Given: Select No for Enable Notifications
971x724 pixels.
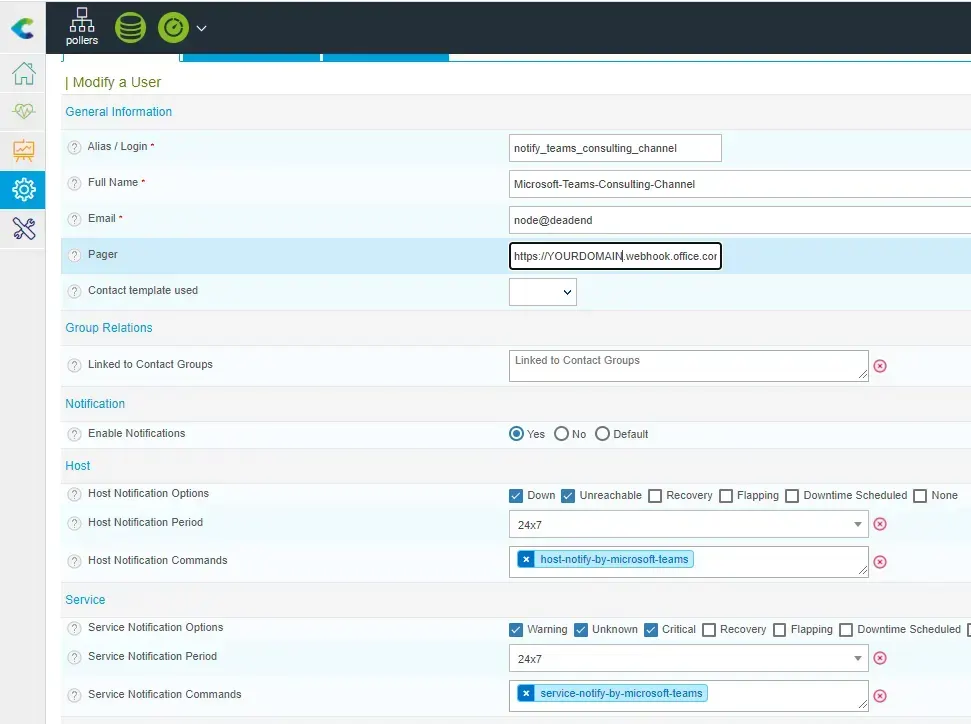Looking at the screenshot, I should click(561, 434).
